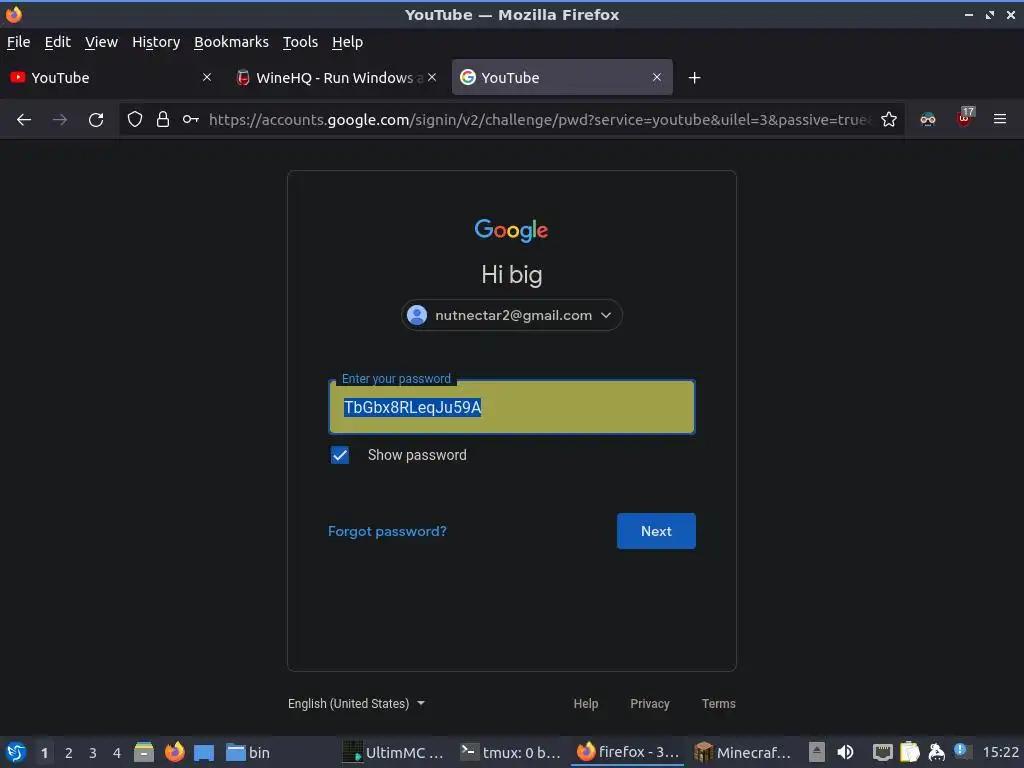Click the site security padlock icon

[163, 120]
